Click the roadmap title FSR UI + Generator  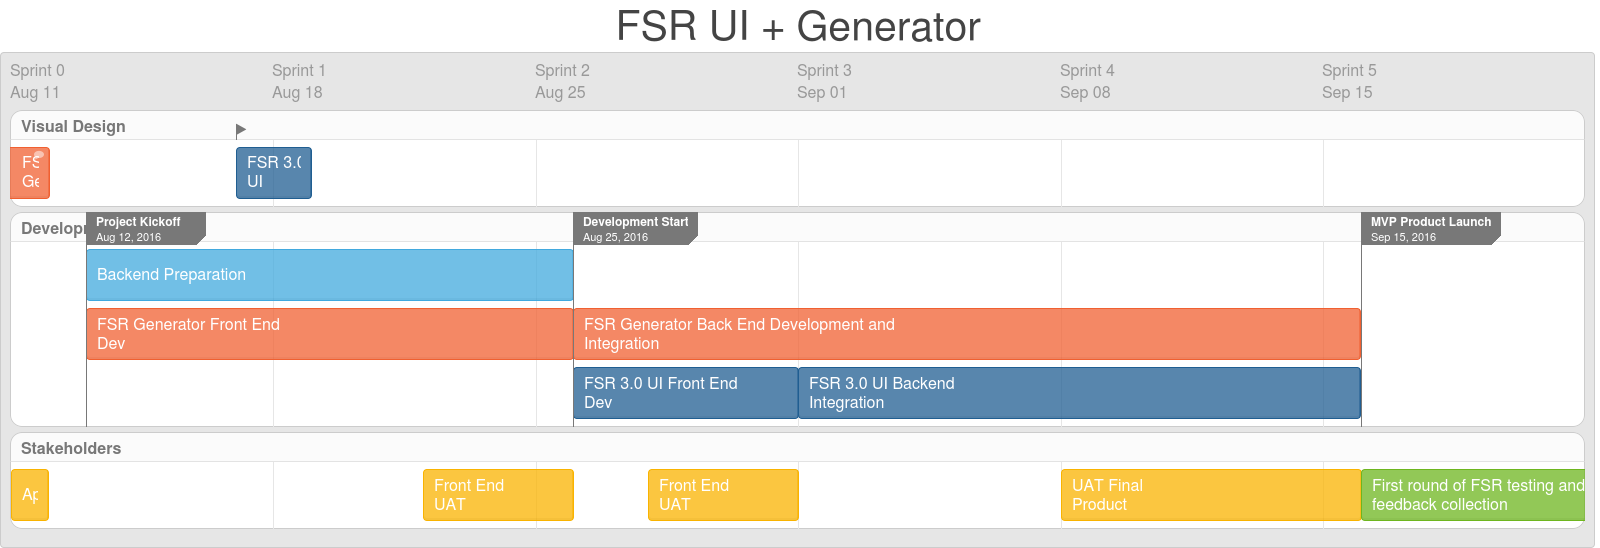798,26
